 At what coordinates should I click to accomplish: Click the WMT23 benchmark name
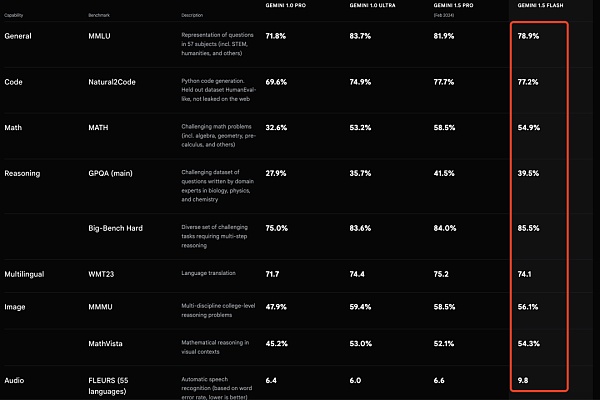[x=102, y=273]
